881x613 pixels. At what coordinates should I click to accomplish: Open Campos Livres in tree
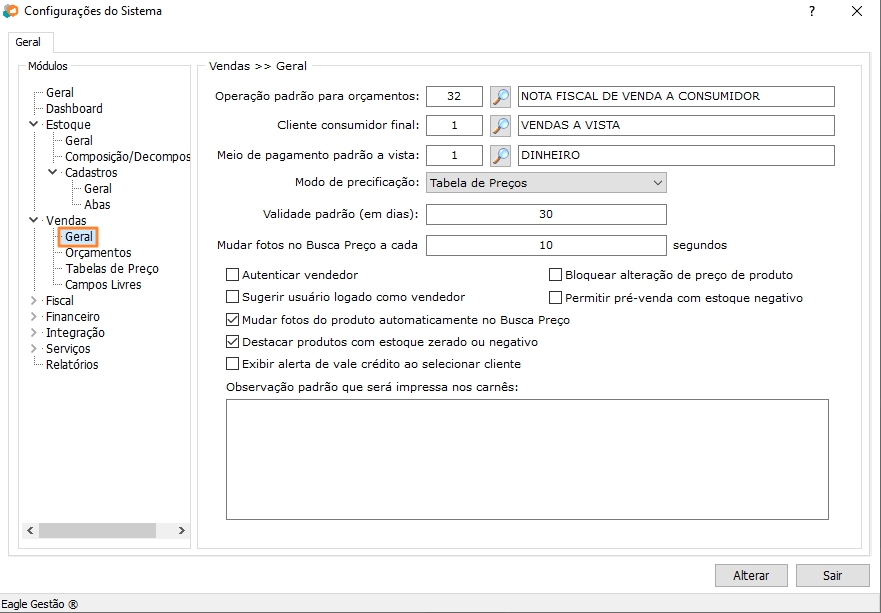pos(103,285)
